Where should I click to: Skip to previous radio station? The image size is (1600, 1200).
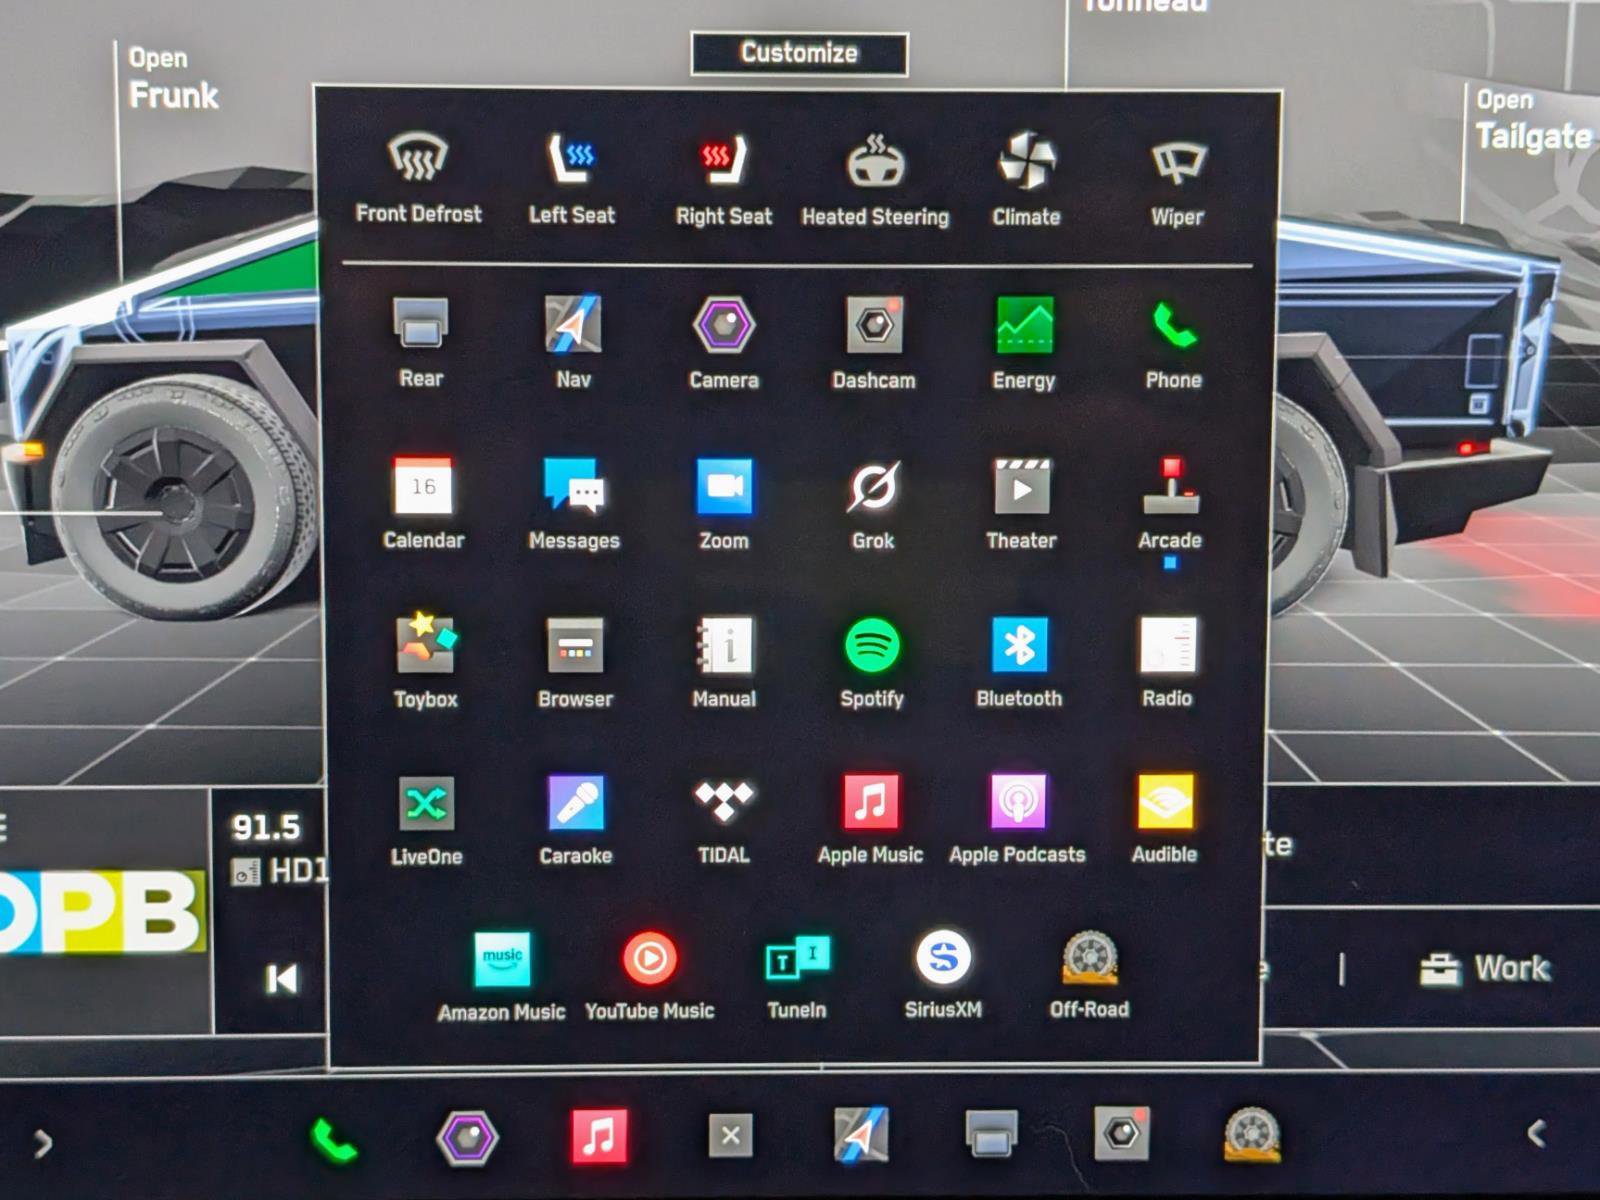click(x=282, y=978)
